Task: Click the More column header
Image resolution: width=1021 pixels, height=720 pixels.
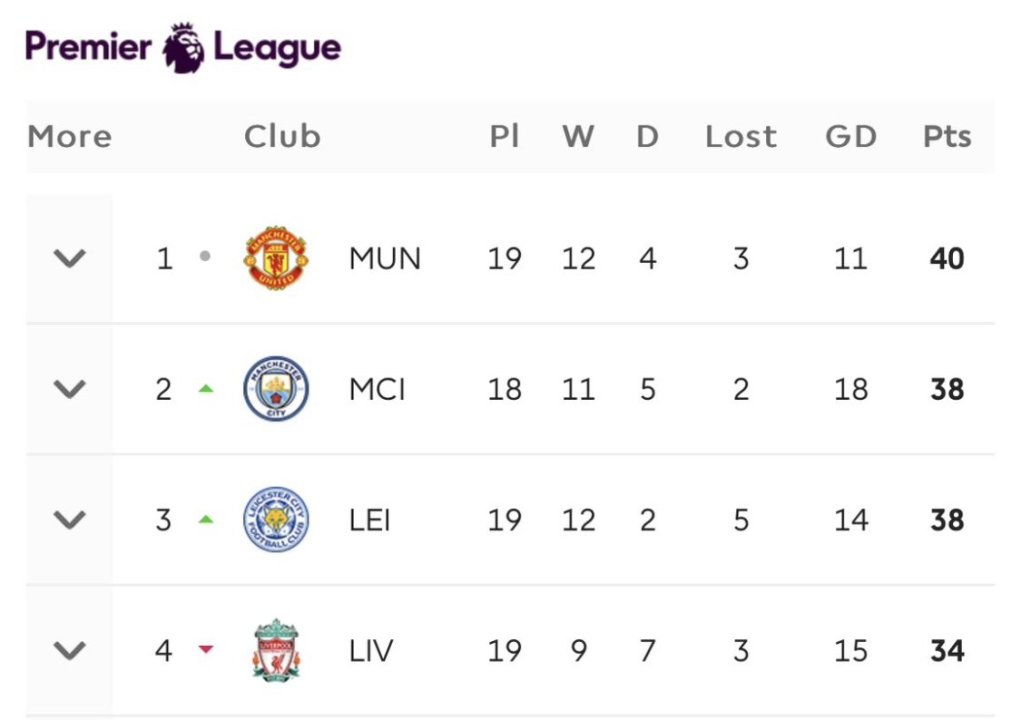Action: [x=69, y=136]
